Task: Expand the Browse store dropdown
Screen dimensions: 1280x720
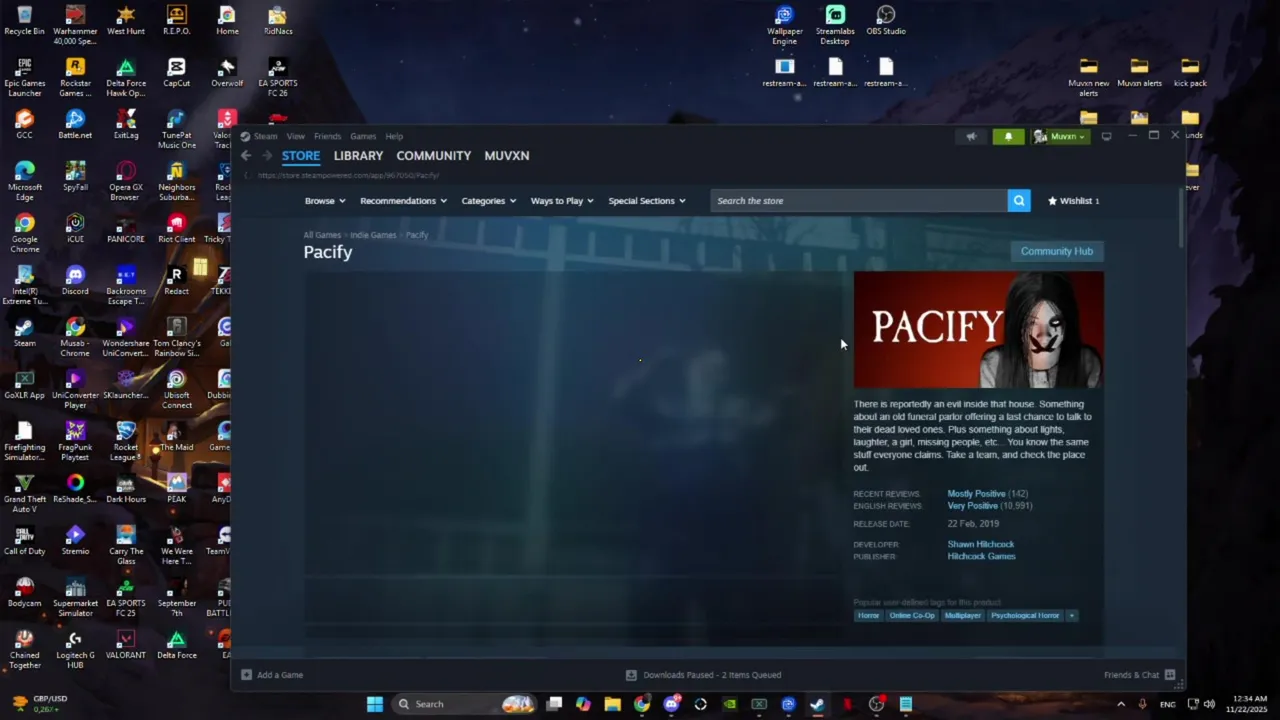Action: point(325,201)
